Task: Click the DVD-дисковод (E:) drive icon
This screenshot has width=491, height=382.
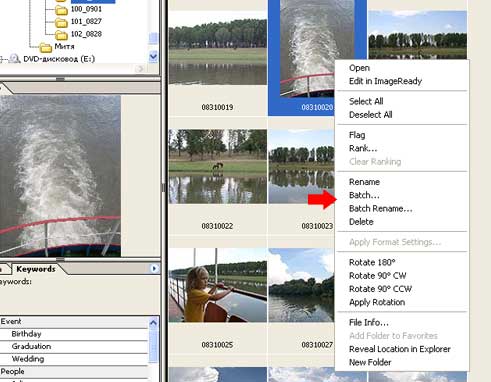Action: (14, 59)
